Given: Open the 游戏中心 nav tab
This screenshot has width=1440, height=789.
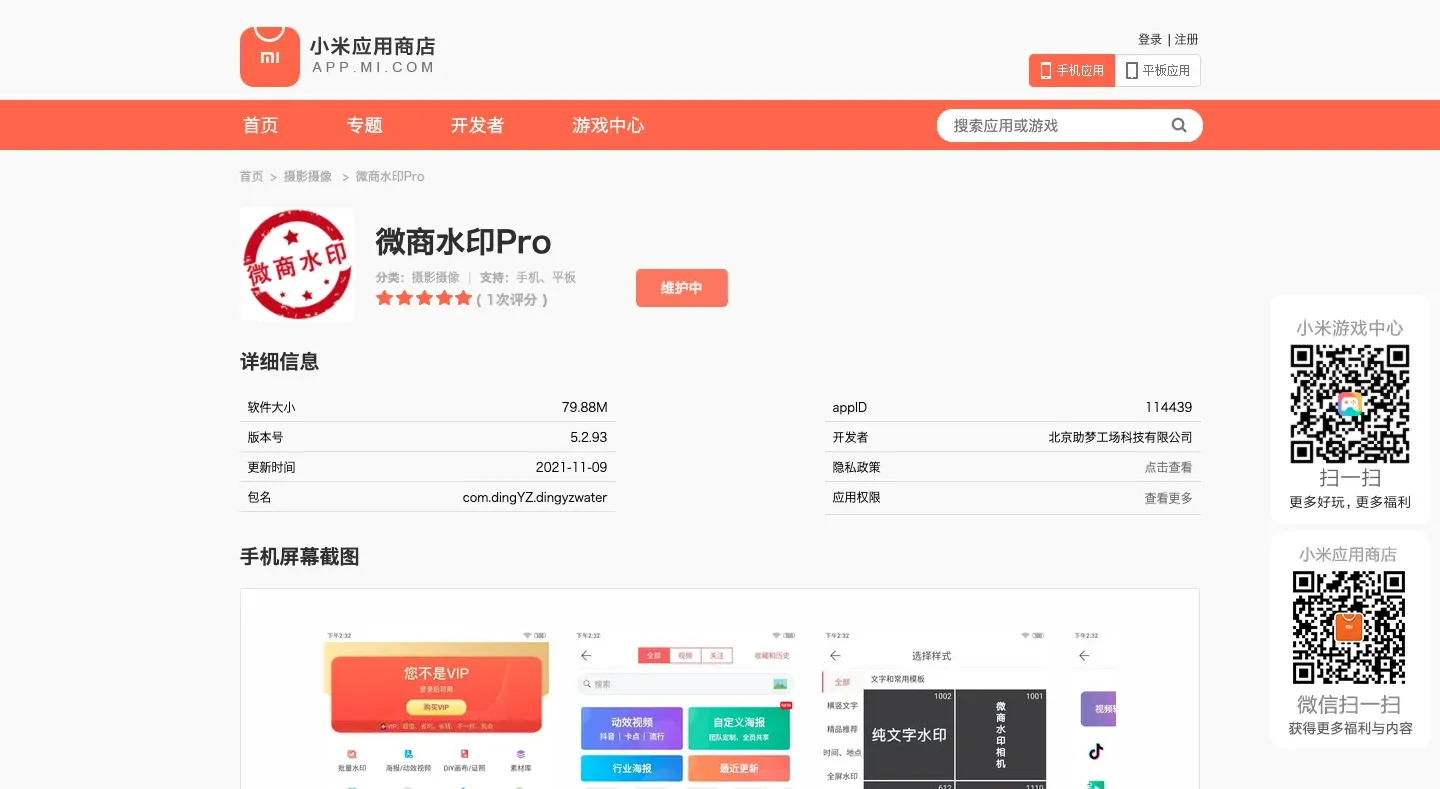Looking at the screenshot, I should point(608,125).
